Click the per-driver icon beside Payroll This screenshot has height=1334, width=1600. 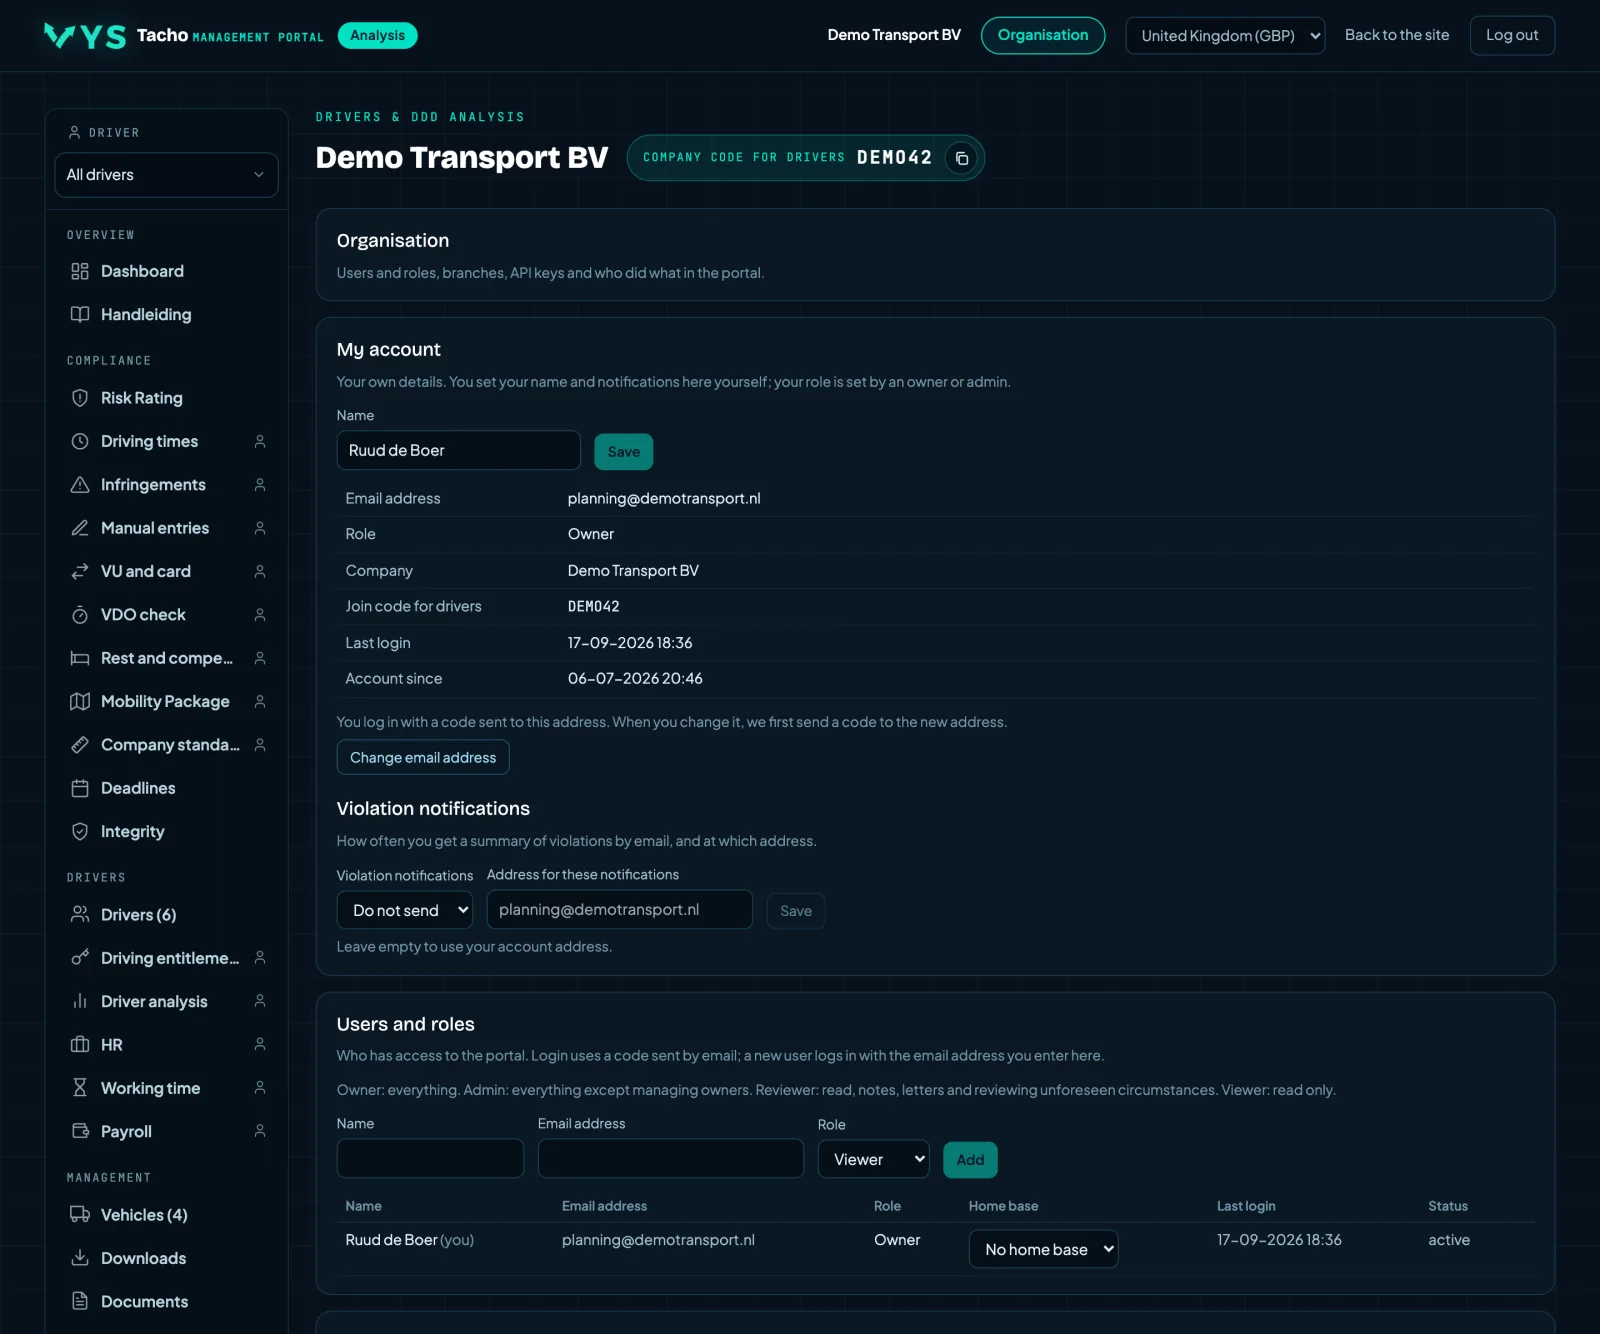tap(260, 1131)
